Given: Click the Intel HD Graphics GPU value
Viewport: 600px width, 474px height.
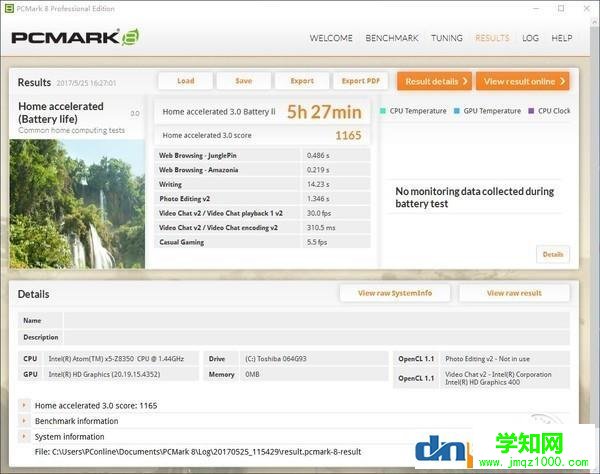Looking at the screenshot, I should 104,375.
